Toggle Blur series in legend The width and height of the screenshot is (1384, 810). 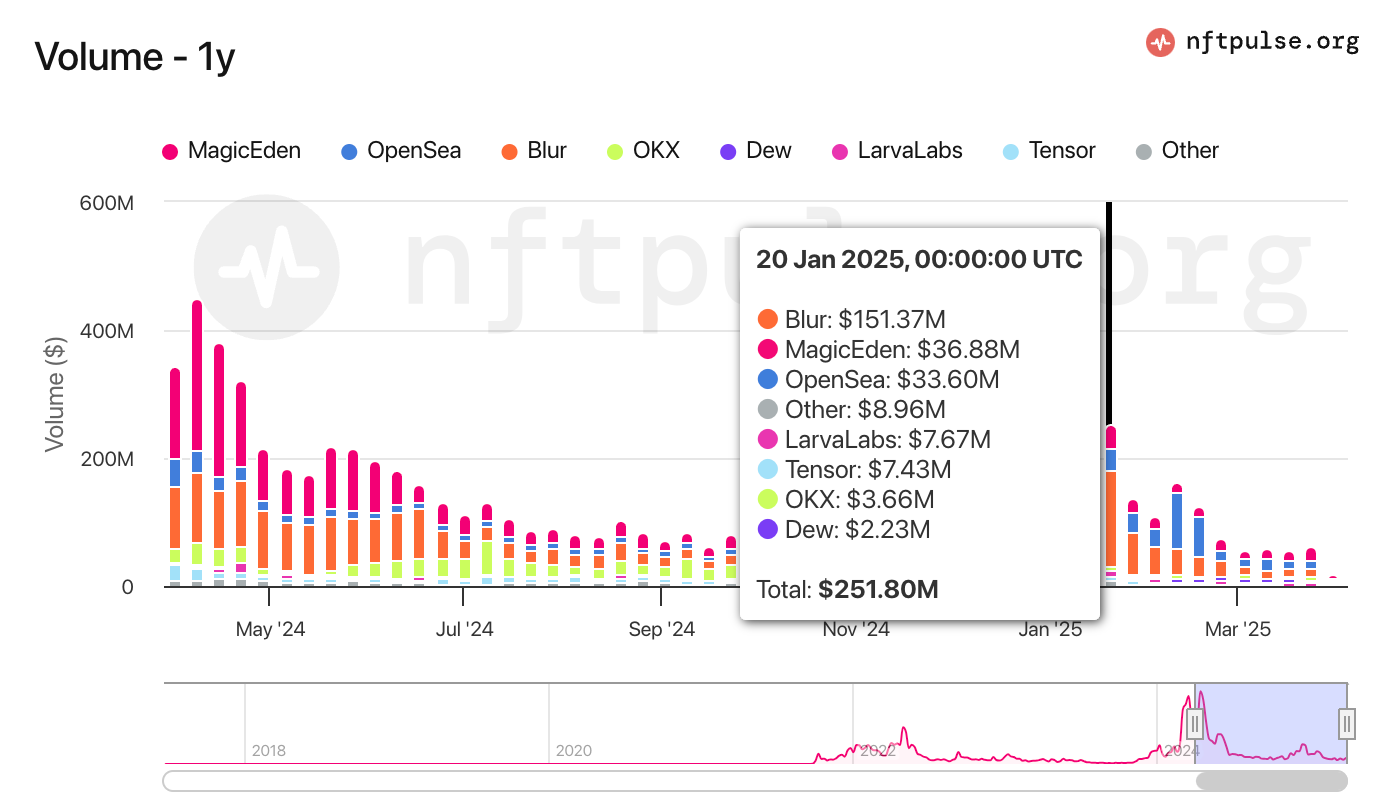point(535,151)
